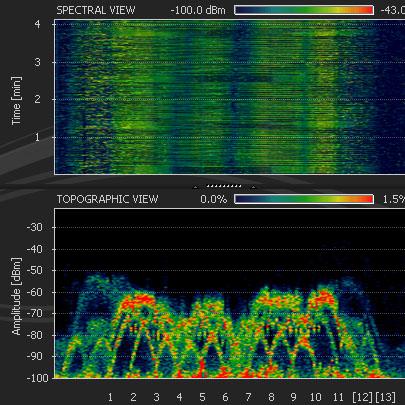Click the 4 minute time axis label
This screenshot has height=405, width=405.
[37, 24]
